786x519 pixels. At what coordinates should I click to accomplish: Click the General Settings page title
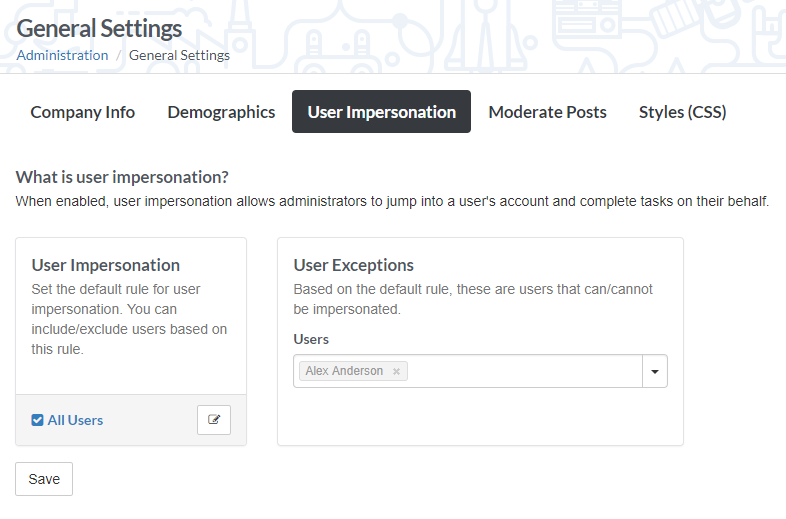coord(99,29)
